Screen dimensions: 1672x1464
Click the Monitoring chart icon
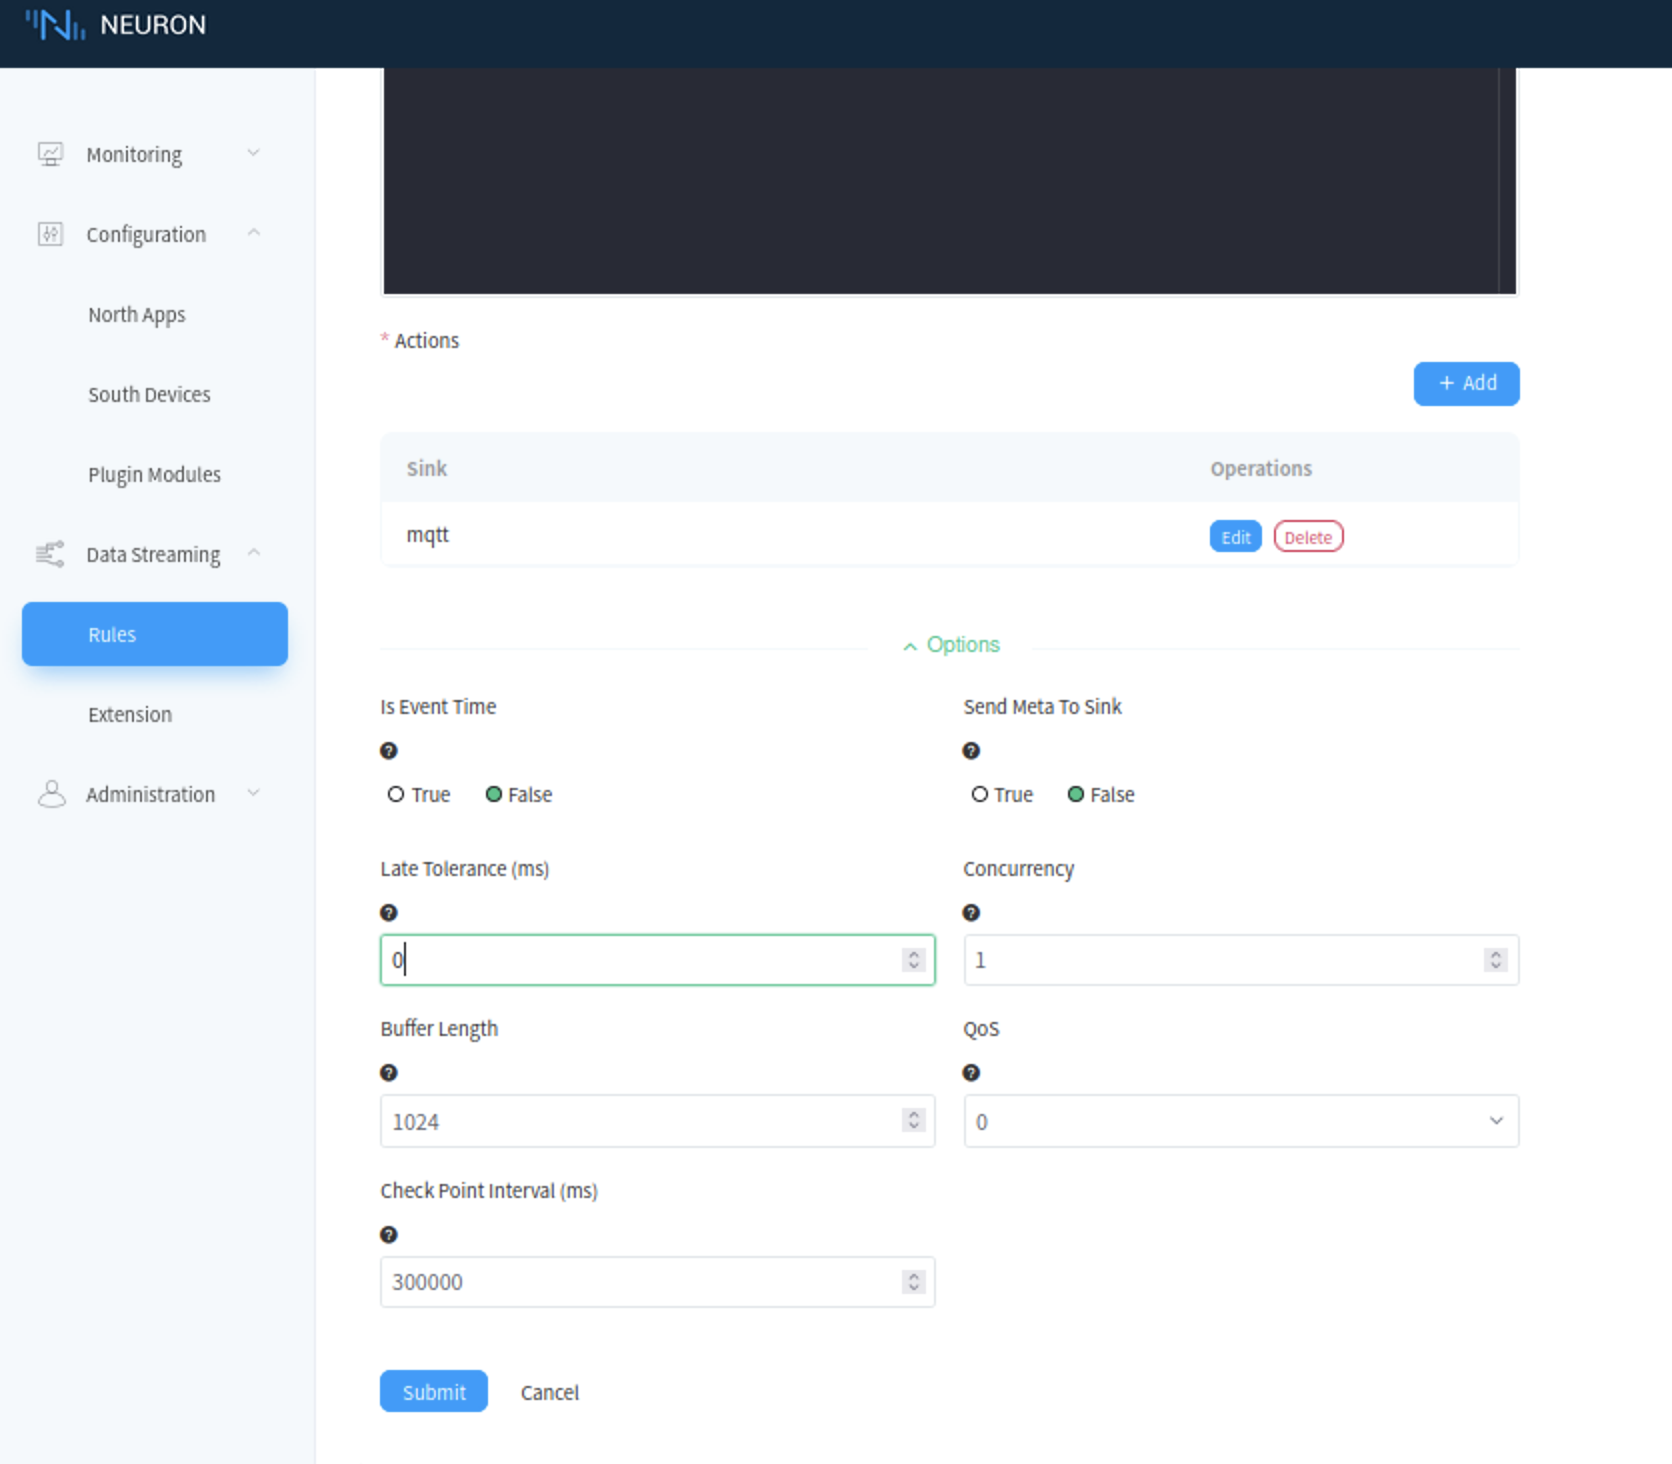point(50,154)
